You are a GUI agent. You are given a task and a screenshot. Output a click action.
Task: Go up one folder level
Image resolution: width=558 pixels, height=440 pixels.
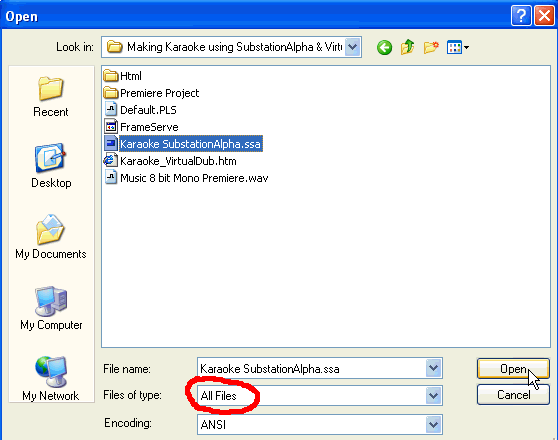pos(407,47)
